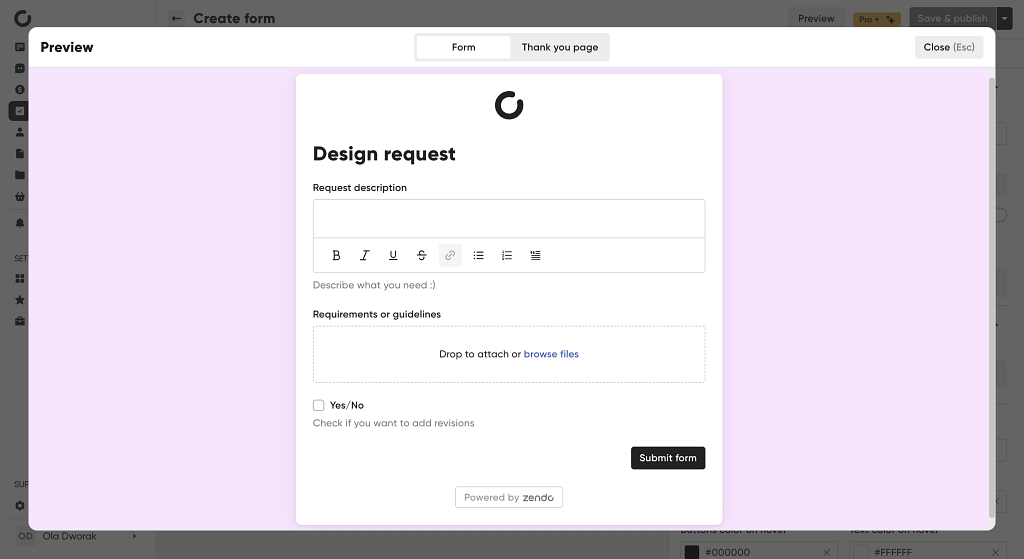Open the star sidebar icon
Image resolution: width=1024 pixels, height=559 pixels.
(x=20, y=300)
